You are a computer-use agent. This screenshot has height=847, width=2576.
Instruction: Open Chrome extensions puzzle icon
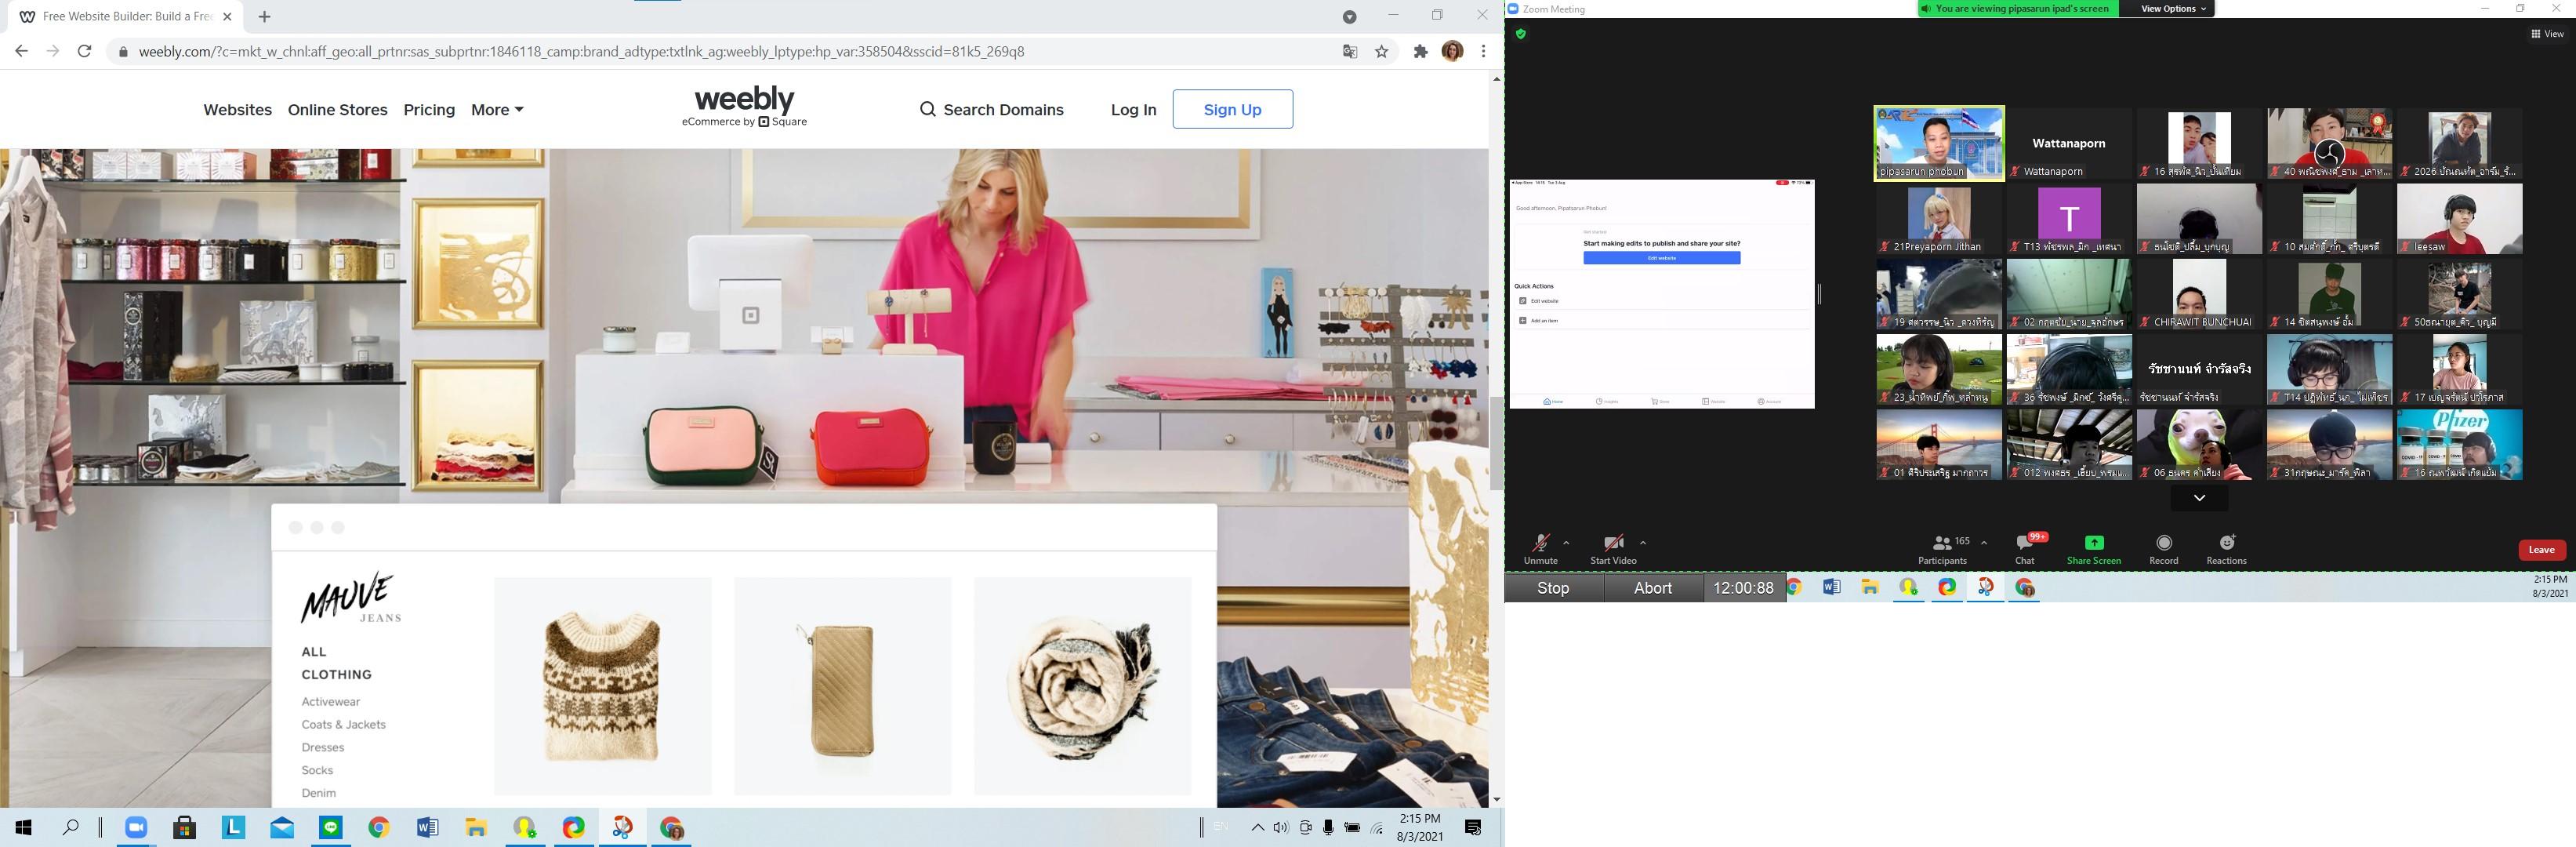click(1420, 51)
